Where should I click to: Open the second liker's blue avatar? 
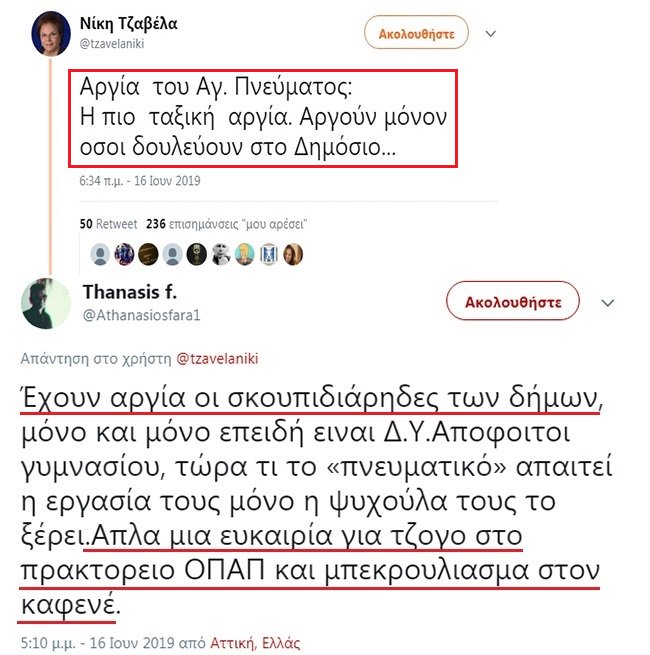[x=124, y=254]
